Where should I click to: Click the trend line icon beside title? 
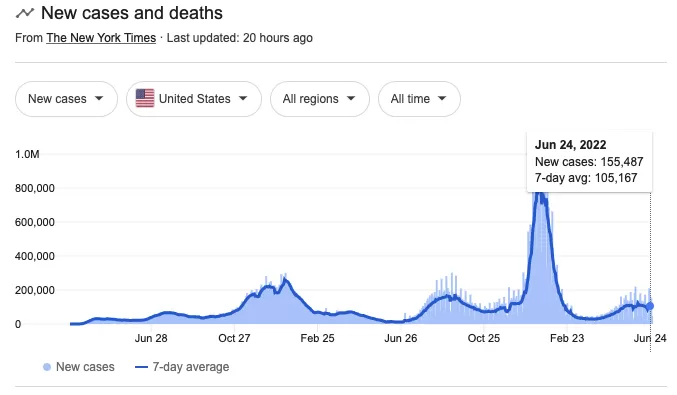(x=25, y=13)
